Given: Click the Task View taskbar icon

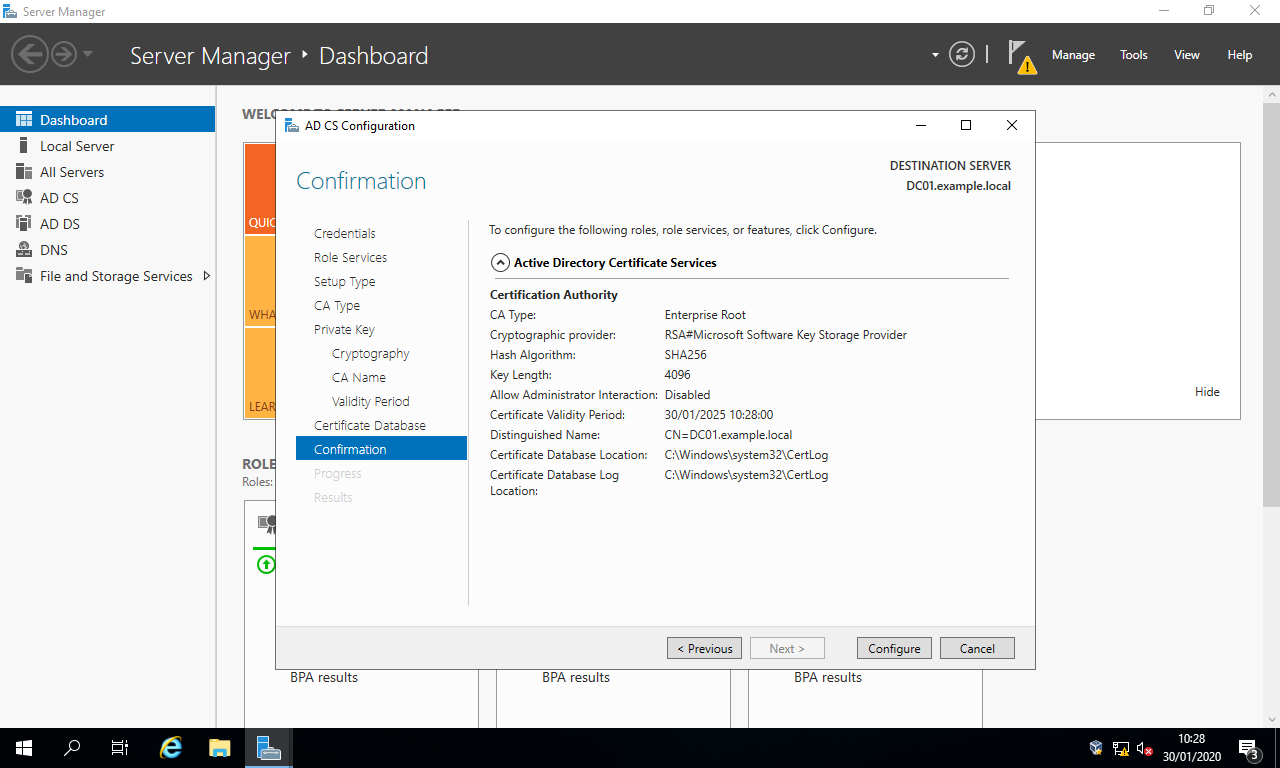Looking at the screenshot, I should pos(120,747).
